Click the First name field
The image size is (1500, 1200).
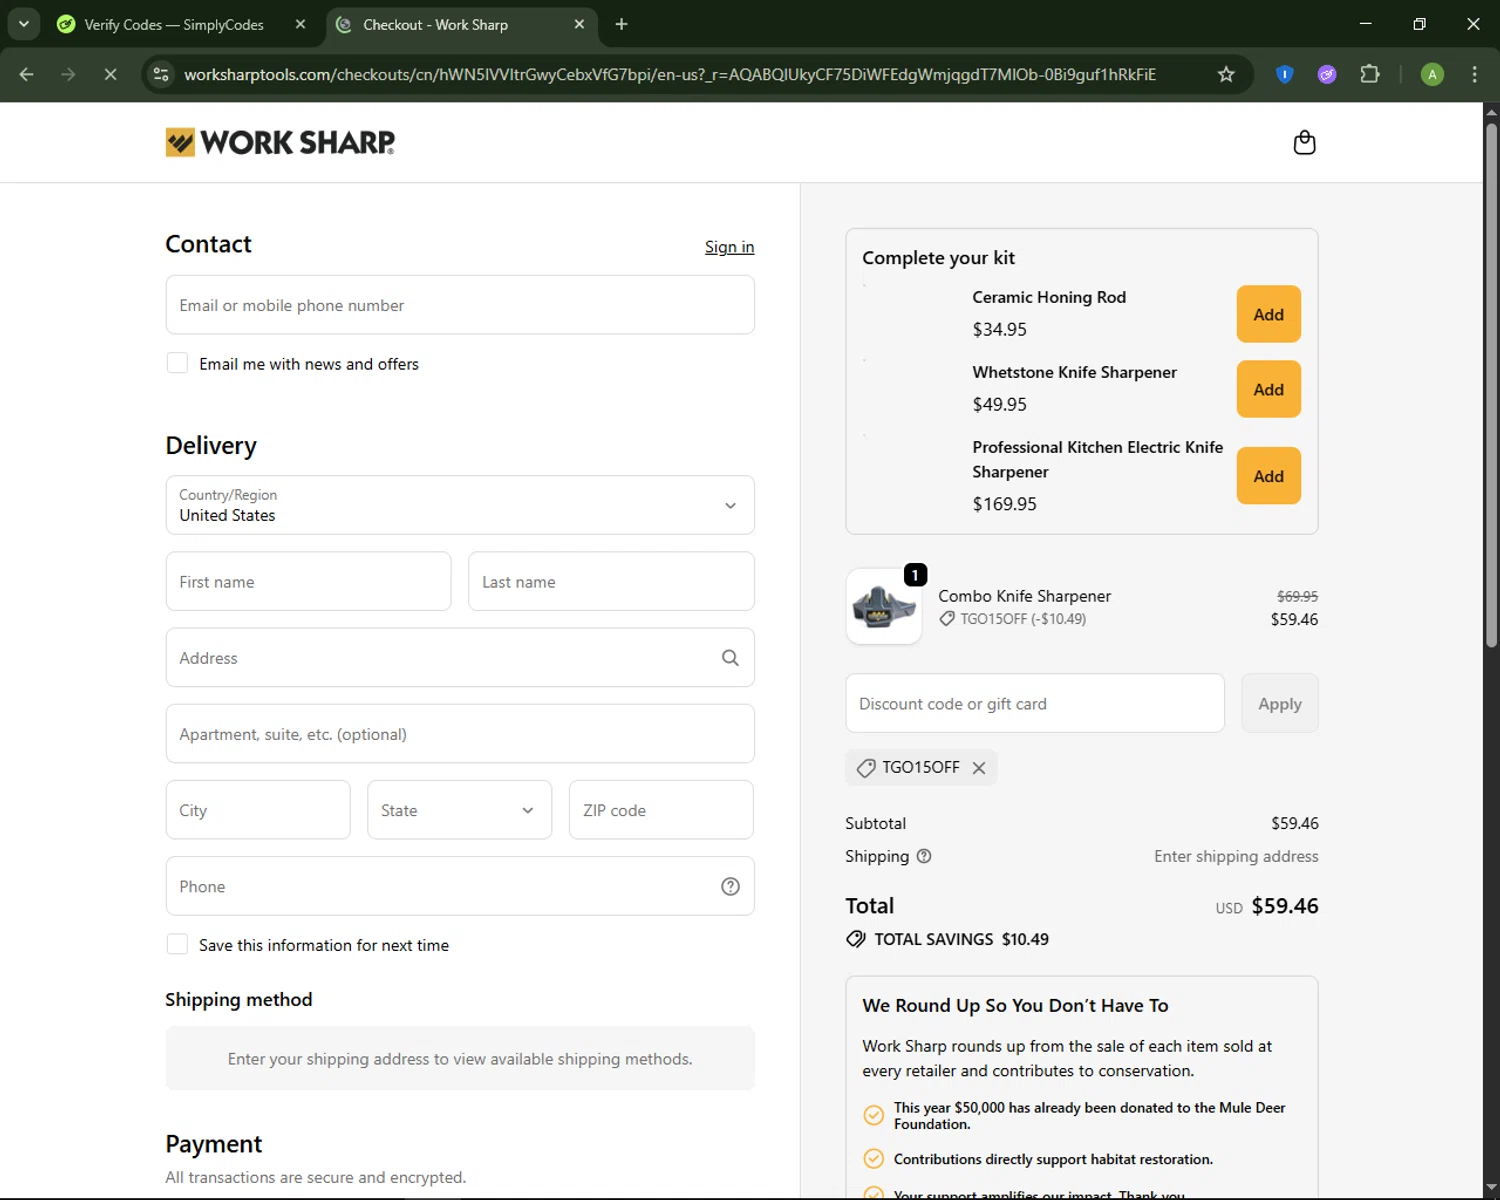point(308,581)
